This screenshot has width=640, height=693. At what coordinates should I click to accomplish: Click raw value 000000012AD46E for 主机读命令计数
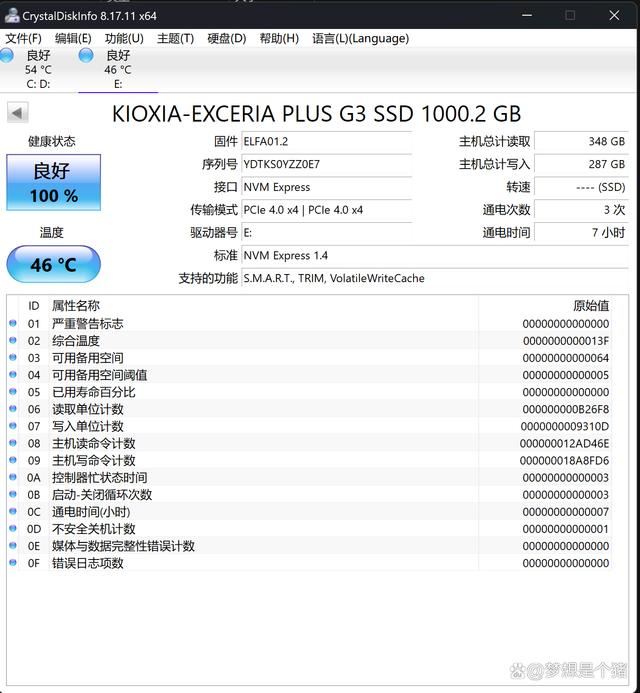564,443
